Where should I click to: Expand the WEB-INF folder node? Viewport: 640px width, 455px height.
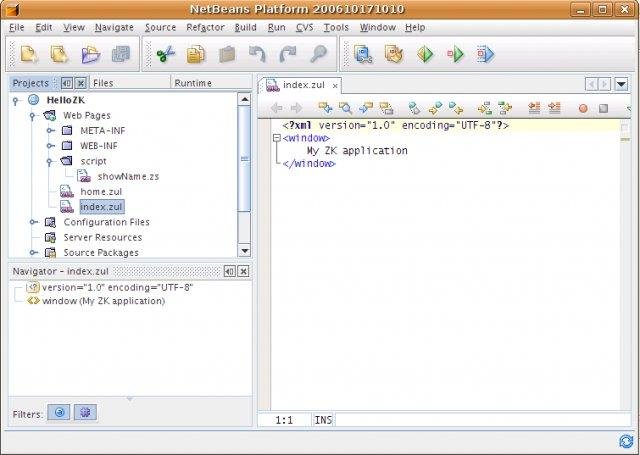[50, 146]
